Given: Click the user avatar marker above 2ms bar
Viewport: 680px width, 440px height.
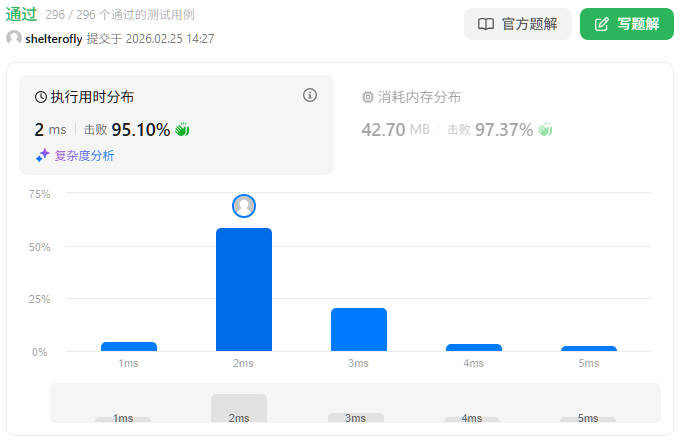Looking at the screenshot, I should pos(244,206).
